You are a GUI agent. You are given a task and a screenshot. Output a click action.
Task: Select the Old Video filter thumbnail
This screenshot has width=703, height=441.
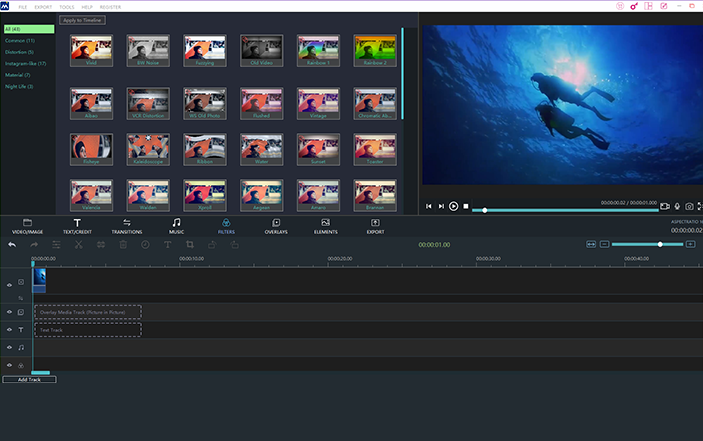pyautogui.click(x=261, y=51)
